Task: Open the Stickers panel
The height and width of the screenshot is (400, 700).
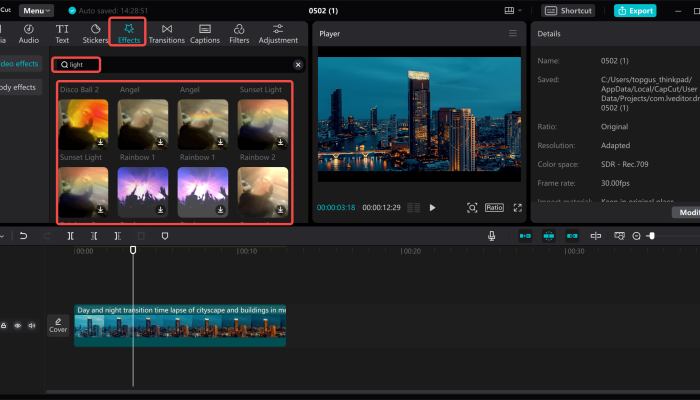Action: pos(95,33)
